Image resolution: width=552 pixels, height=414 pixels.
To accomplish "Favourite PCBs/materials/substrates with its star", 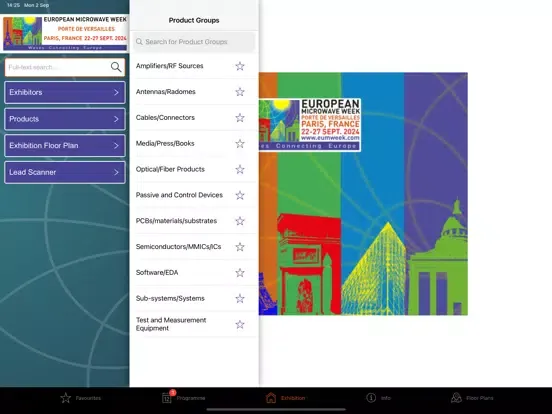I will 240,221.
